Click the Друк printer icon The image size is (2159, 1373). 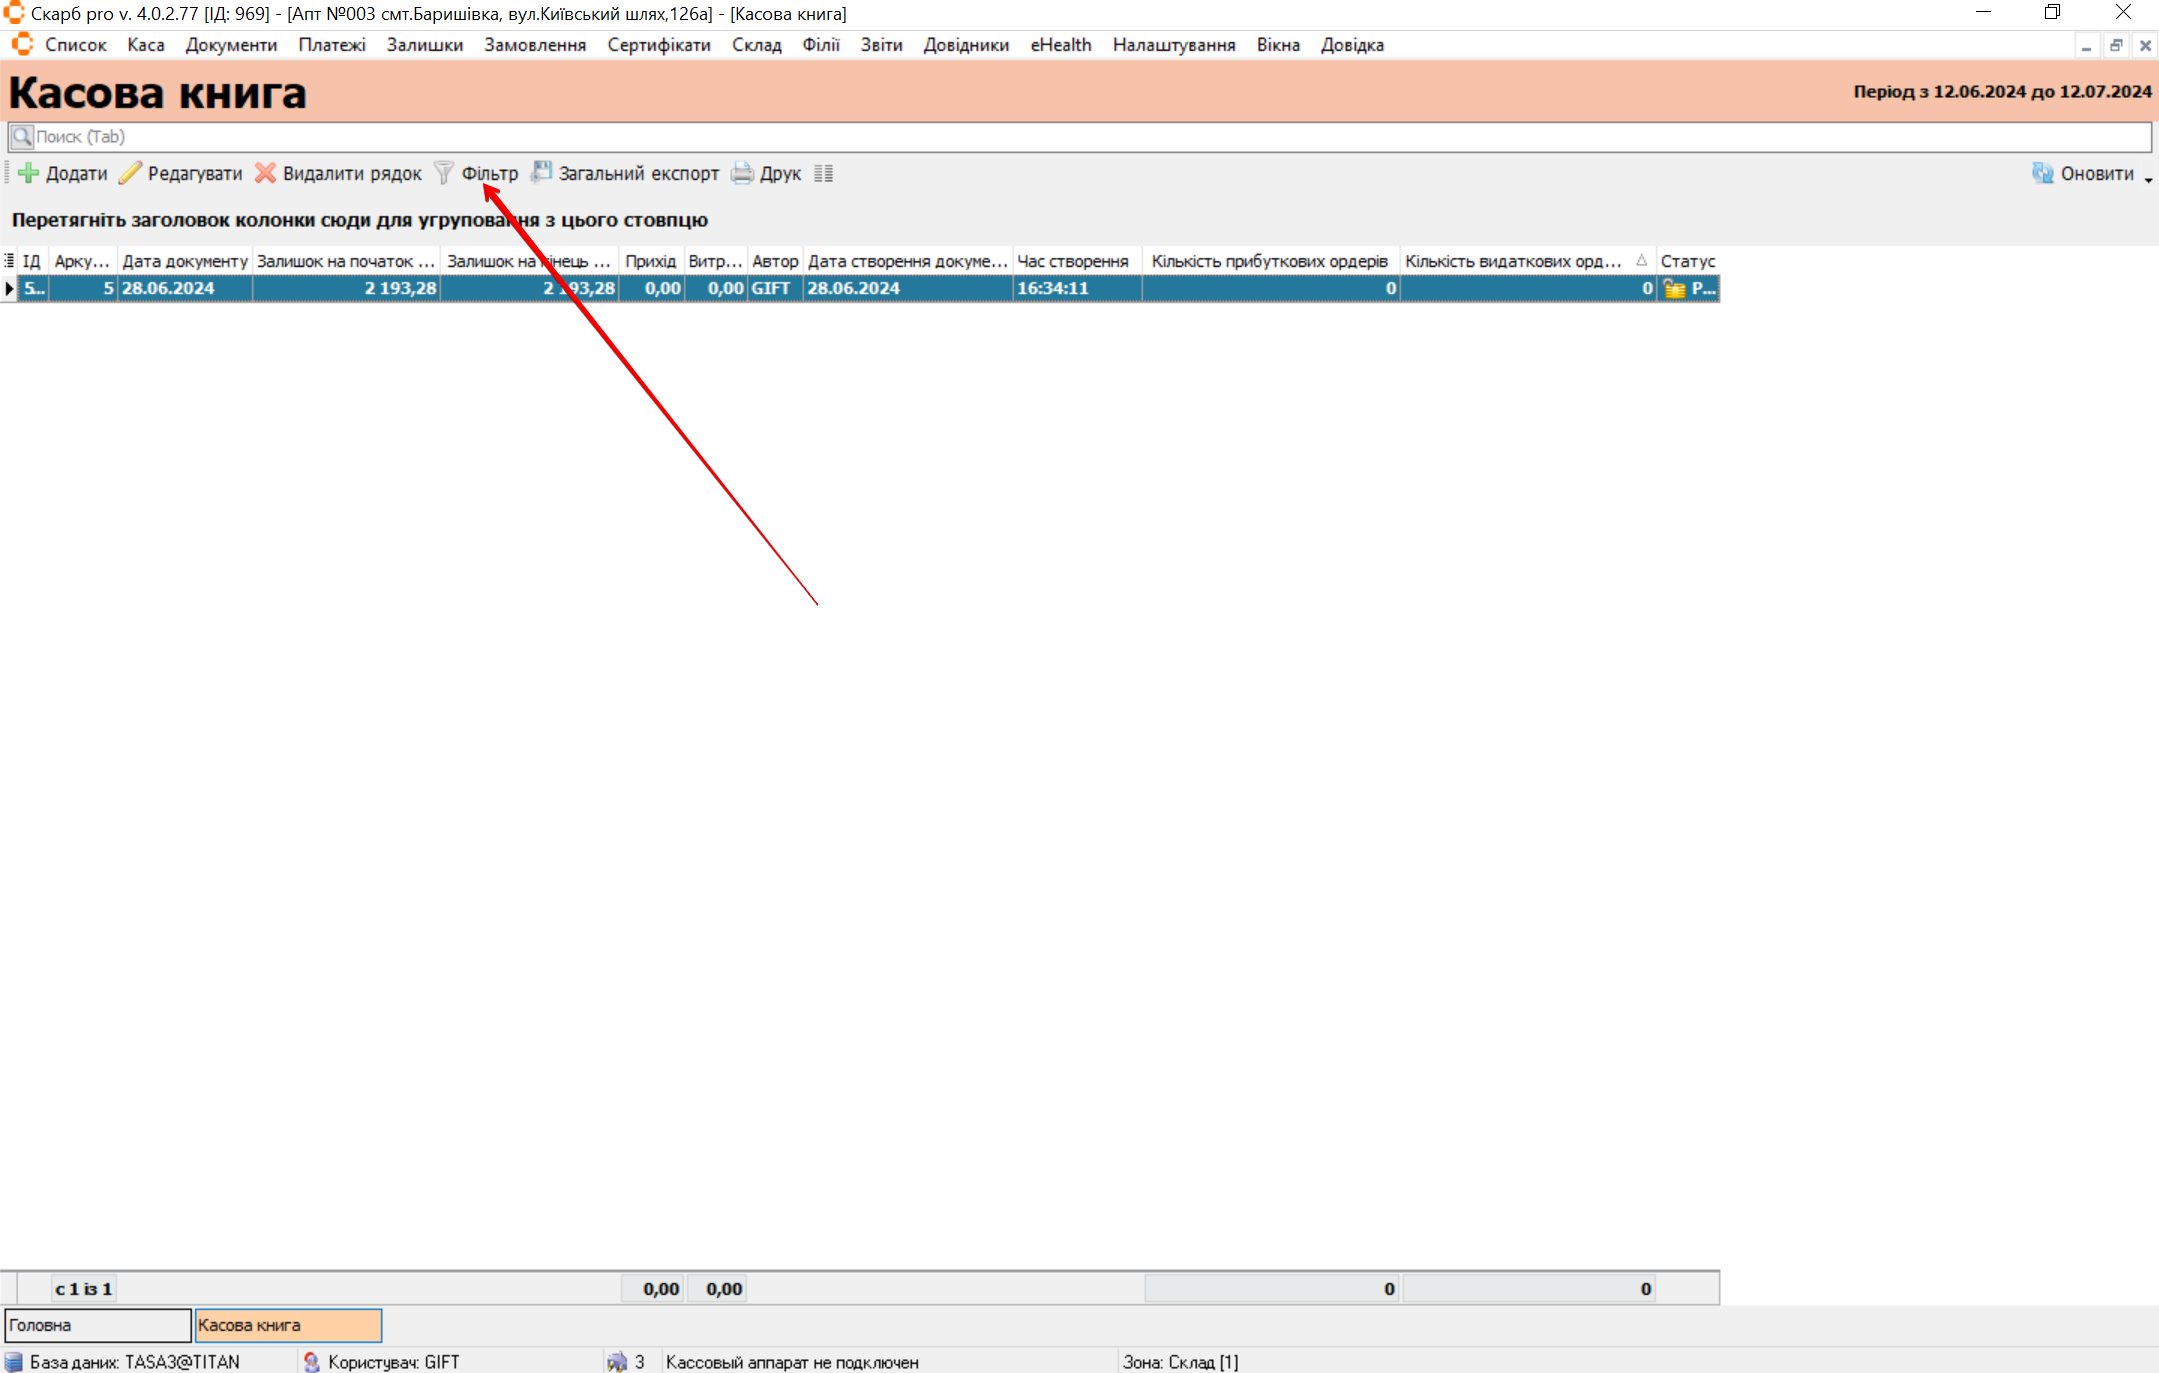[742, 173]
